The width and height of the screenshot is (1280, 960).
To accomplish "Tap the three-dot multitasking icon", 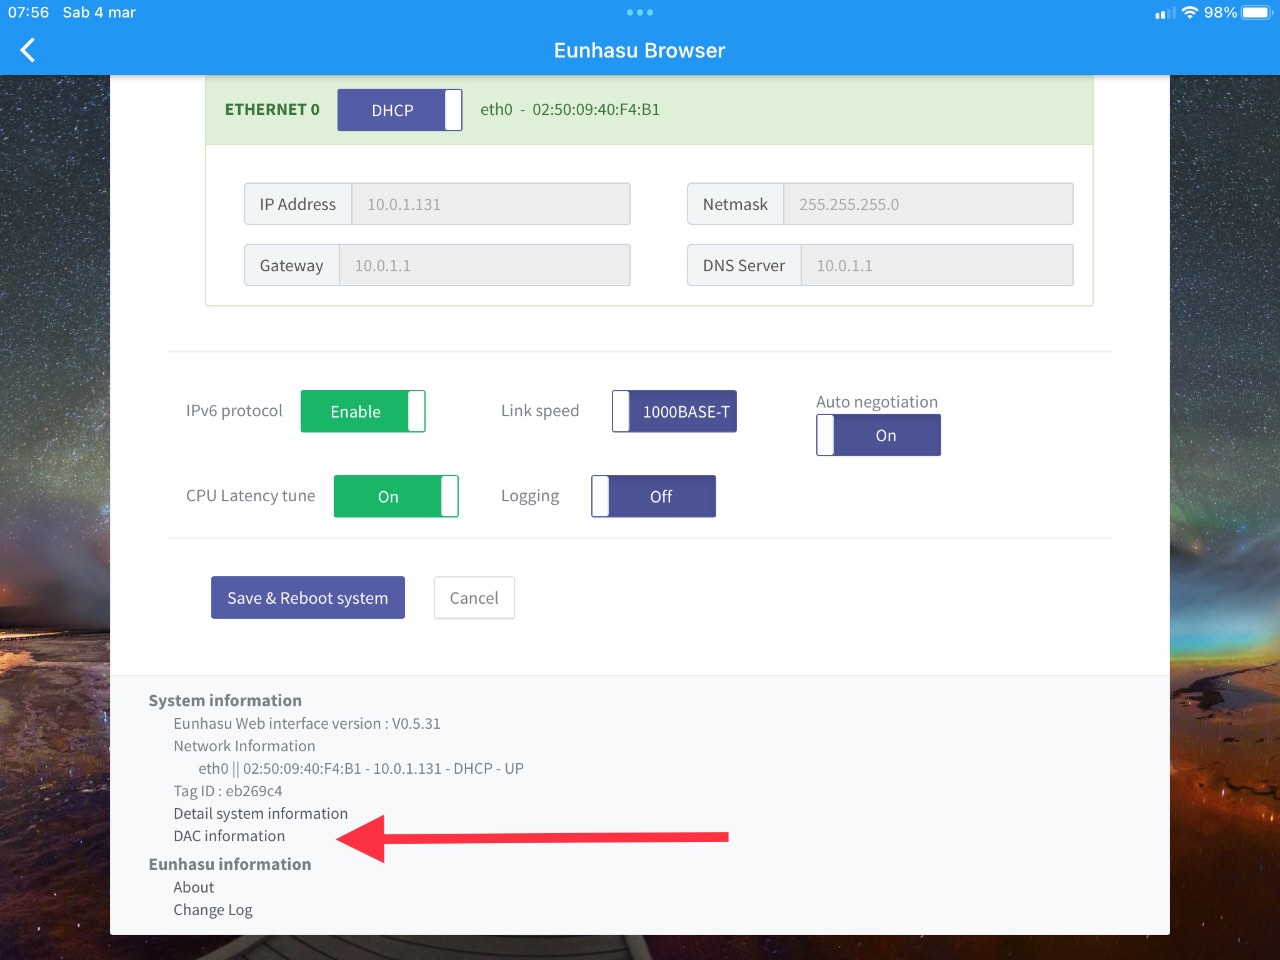I will coord(640,13).
